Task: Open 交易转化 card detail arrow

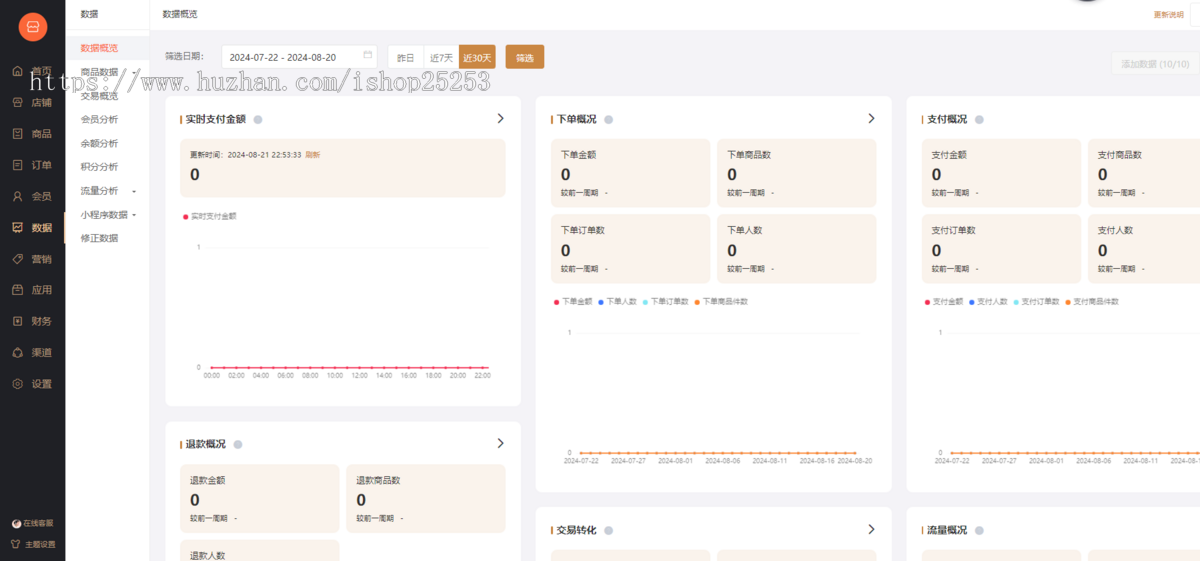Action: pos(871,529)
